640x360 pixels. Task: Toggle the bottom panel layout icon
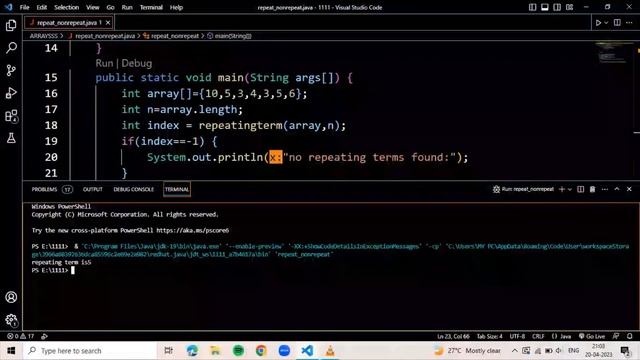(544, 7)
